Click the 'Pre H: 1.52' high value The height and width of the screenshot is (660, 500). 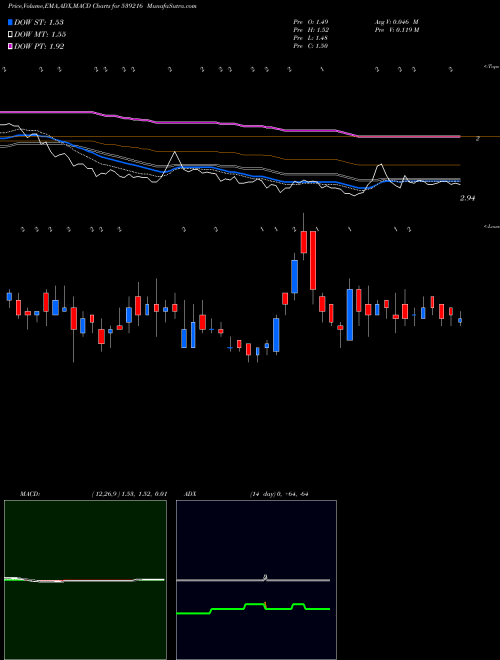tap(311, 30)
